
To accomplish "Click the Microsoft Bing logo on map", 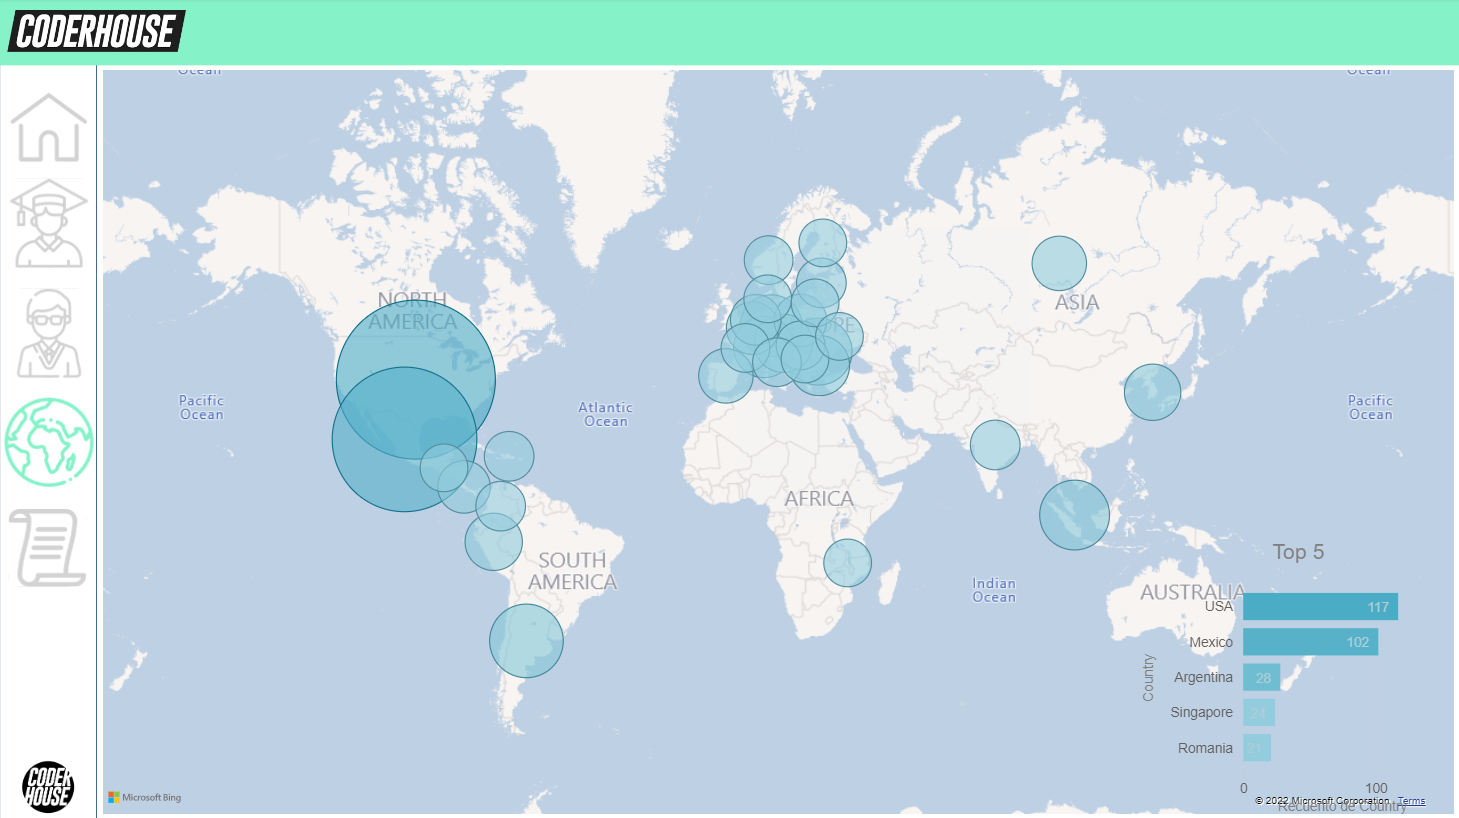I will click(145, 797).
